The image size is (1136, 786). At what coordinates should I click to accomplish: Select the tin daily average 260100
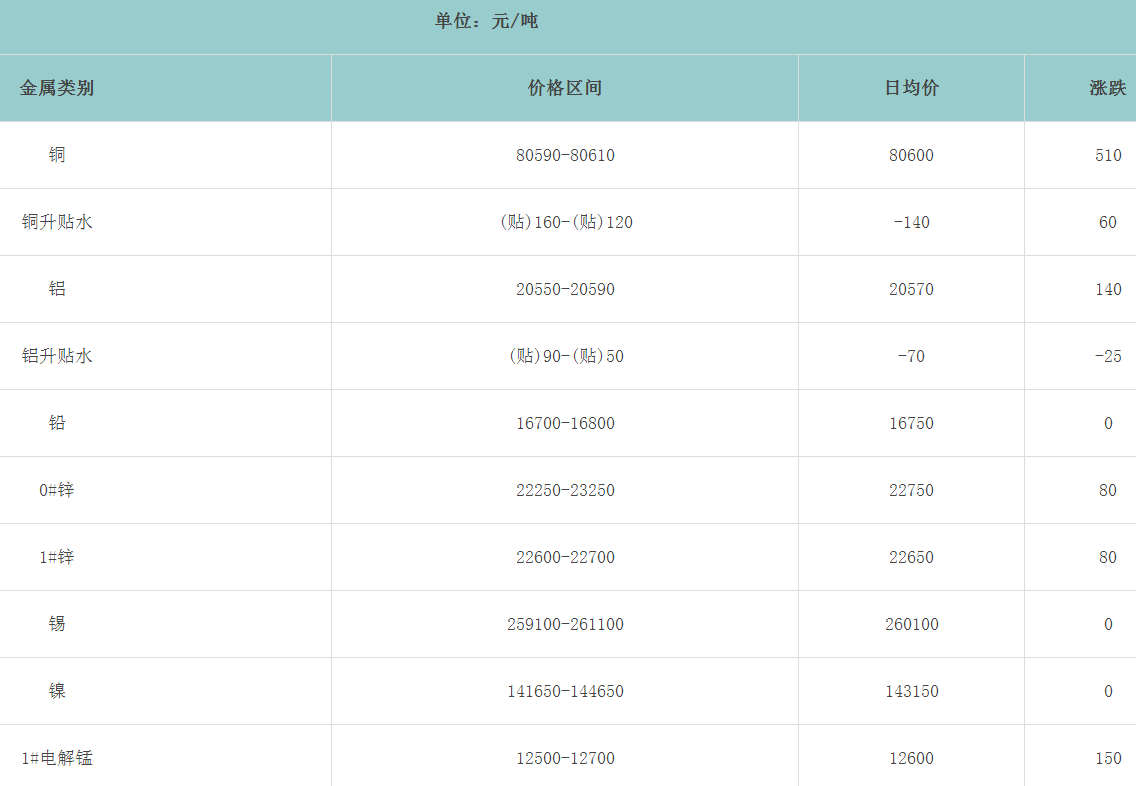click(x=911, y=624)
